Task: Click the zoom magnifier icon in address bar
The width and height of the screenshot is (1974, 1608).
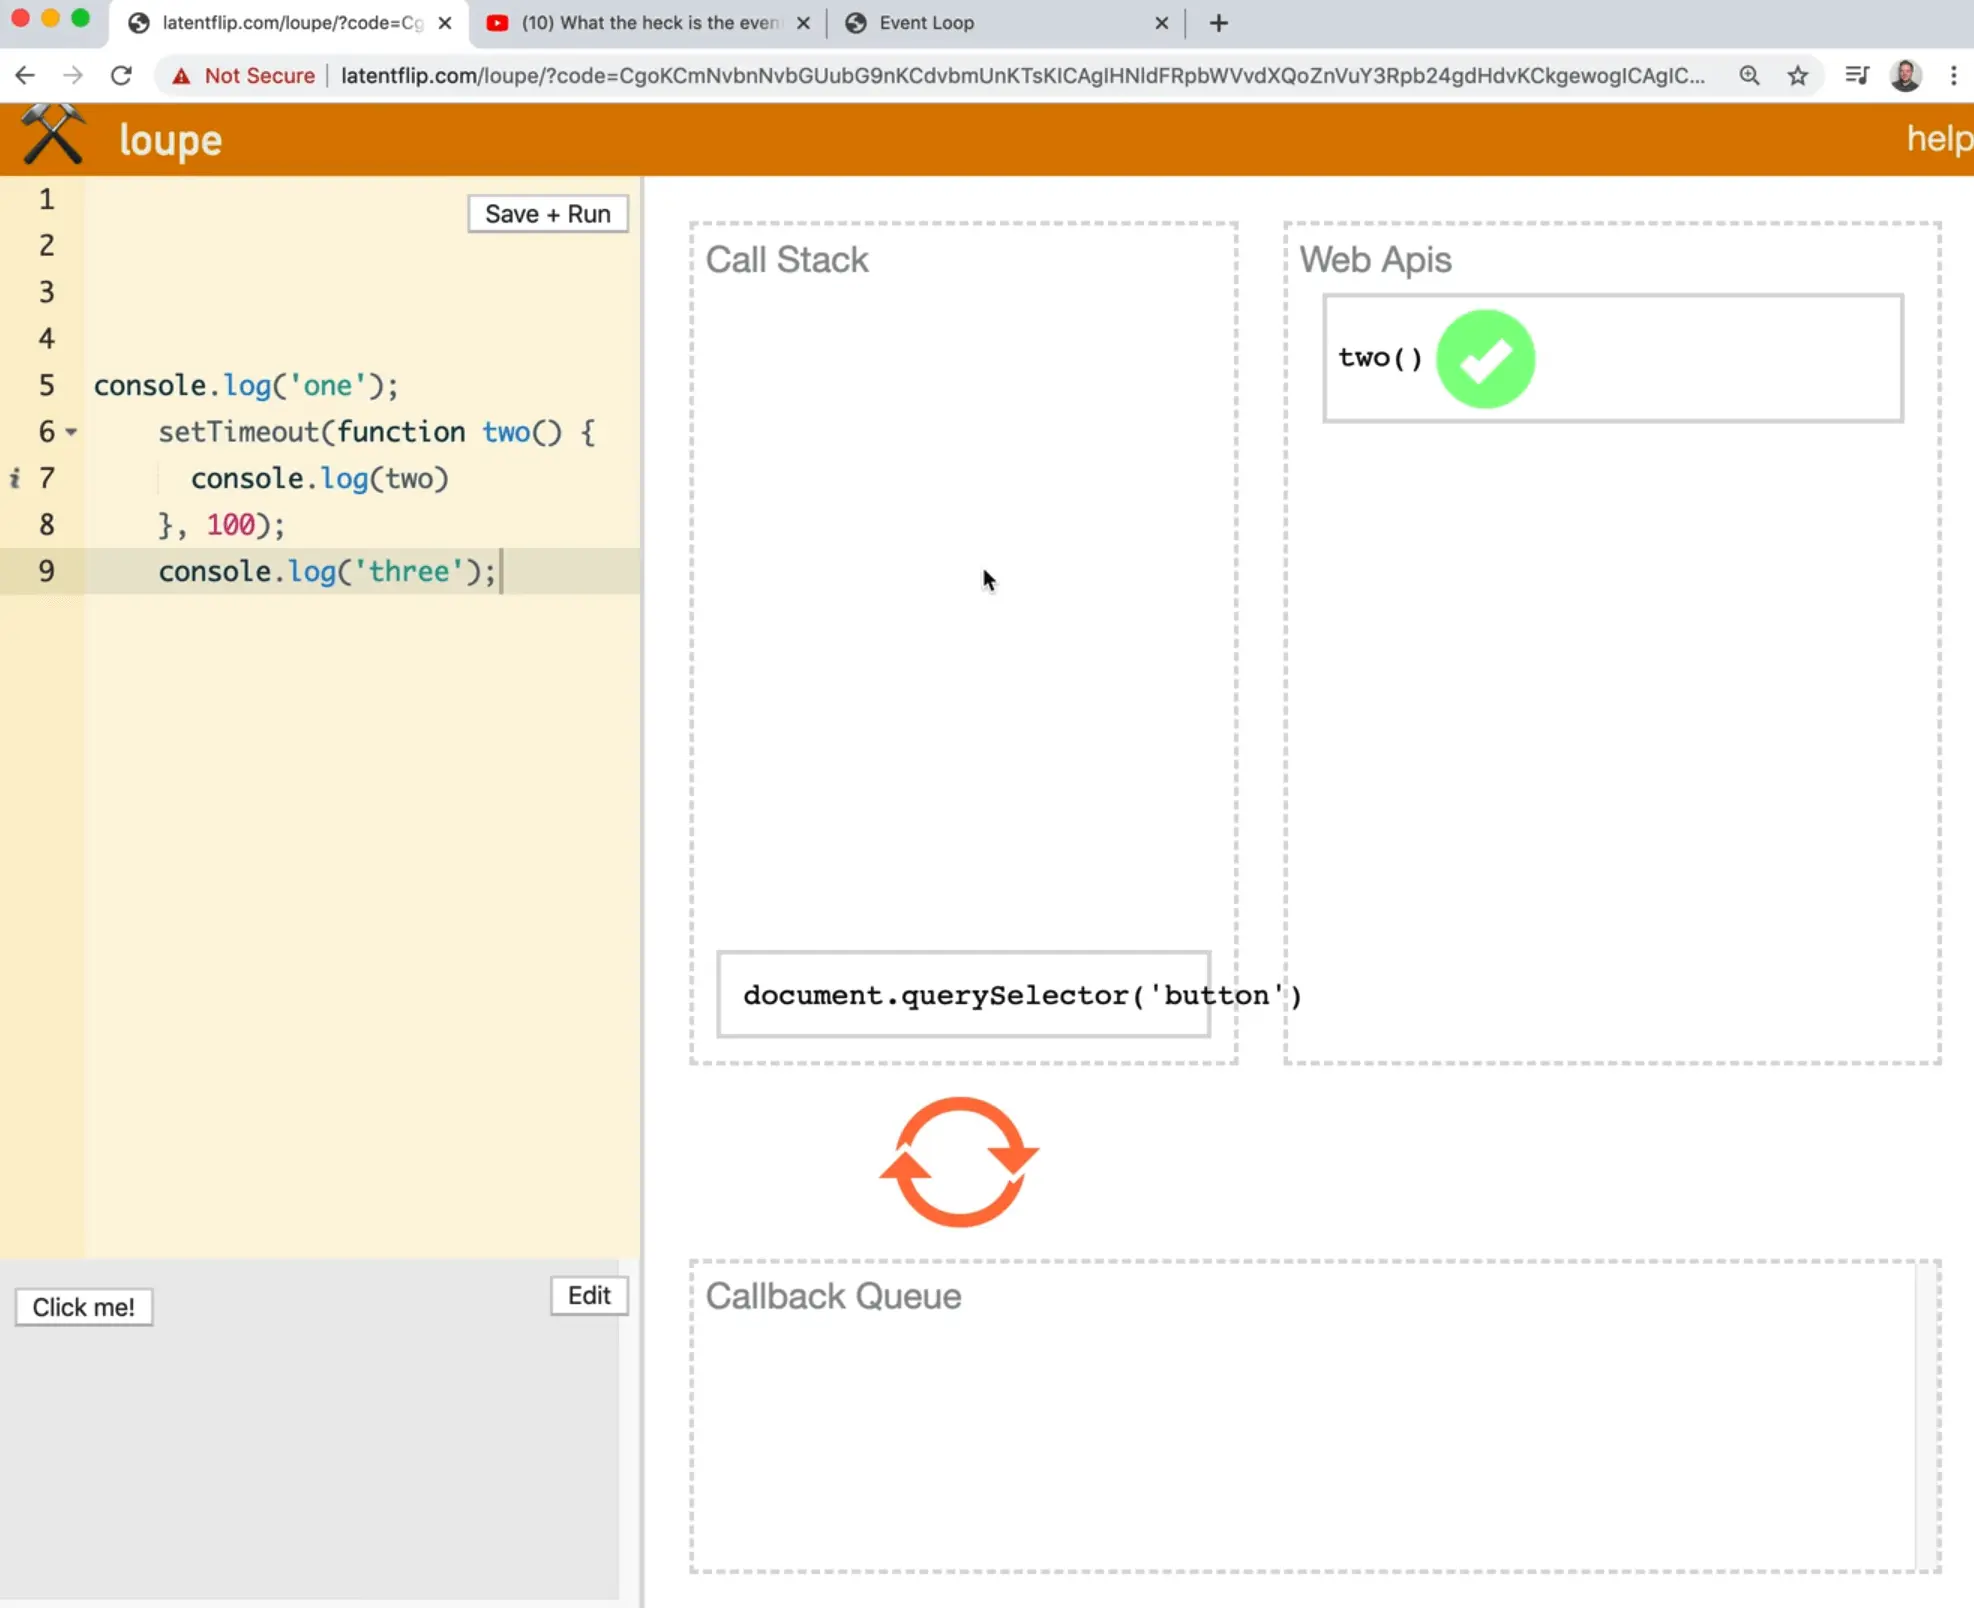Action: tap(1749, 76)
